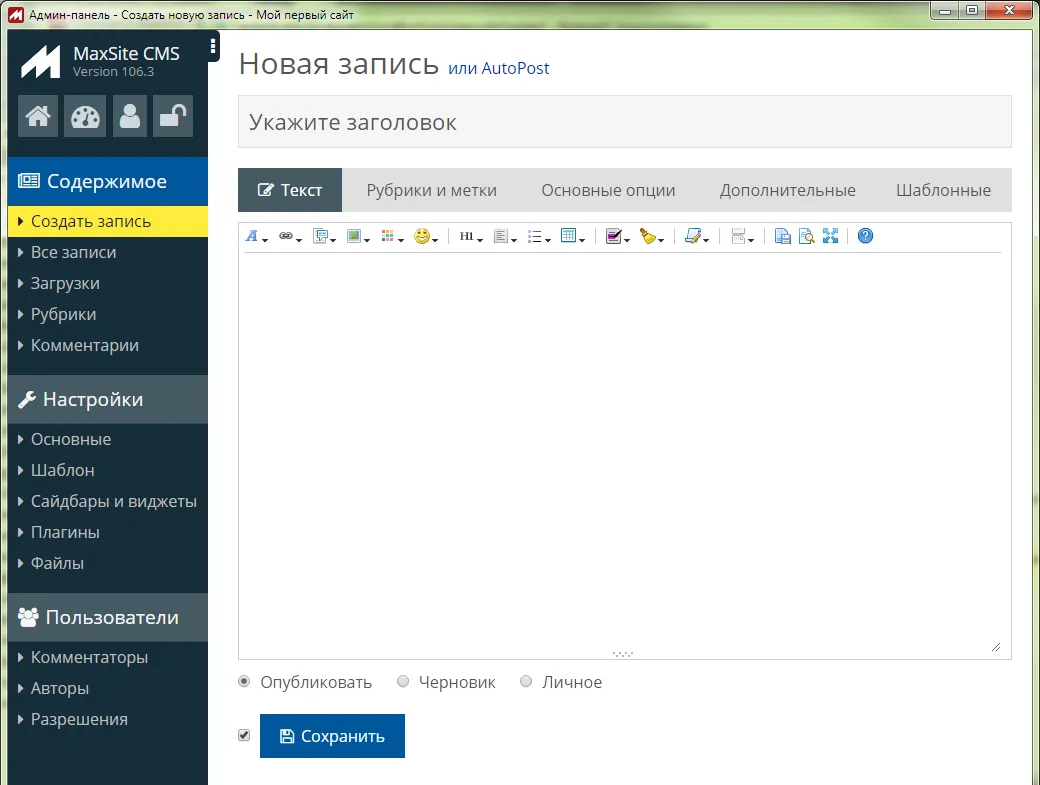Open the editor help icon
The image size is (1040, 785).
pyautogui.click(x=864, y=236)
